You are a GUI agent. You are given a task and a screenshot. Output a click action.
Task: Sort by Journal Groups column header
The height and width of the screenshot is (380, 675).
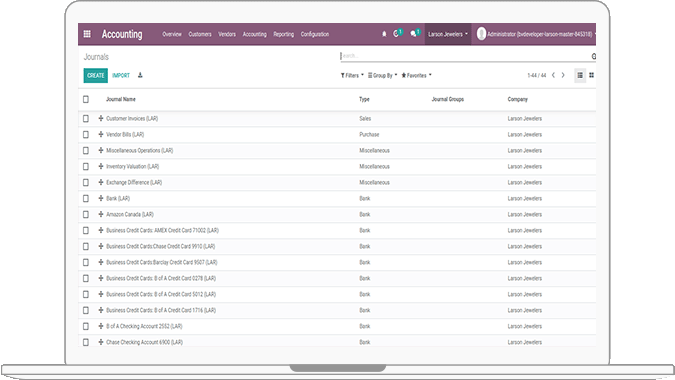pos(448,99)
